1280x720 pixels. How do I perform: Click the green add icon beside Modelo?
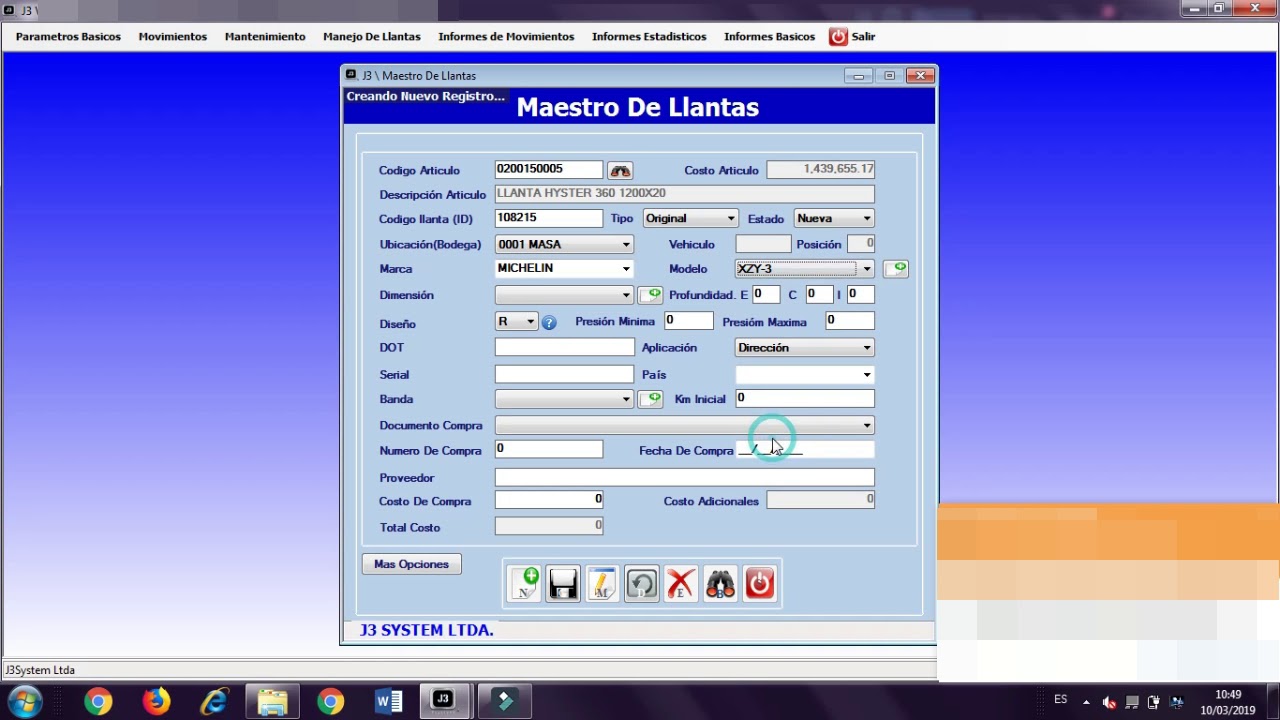[x=896, y=269]
